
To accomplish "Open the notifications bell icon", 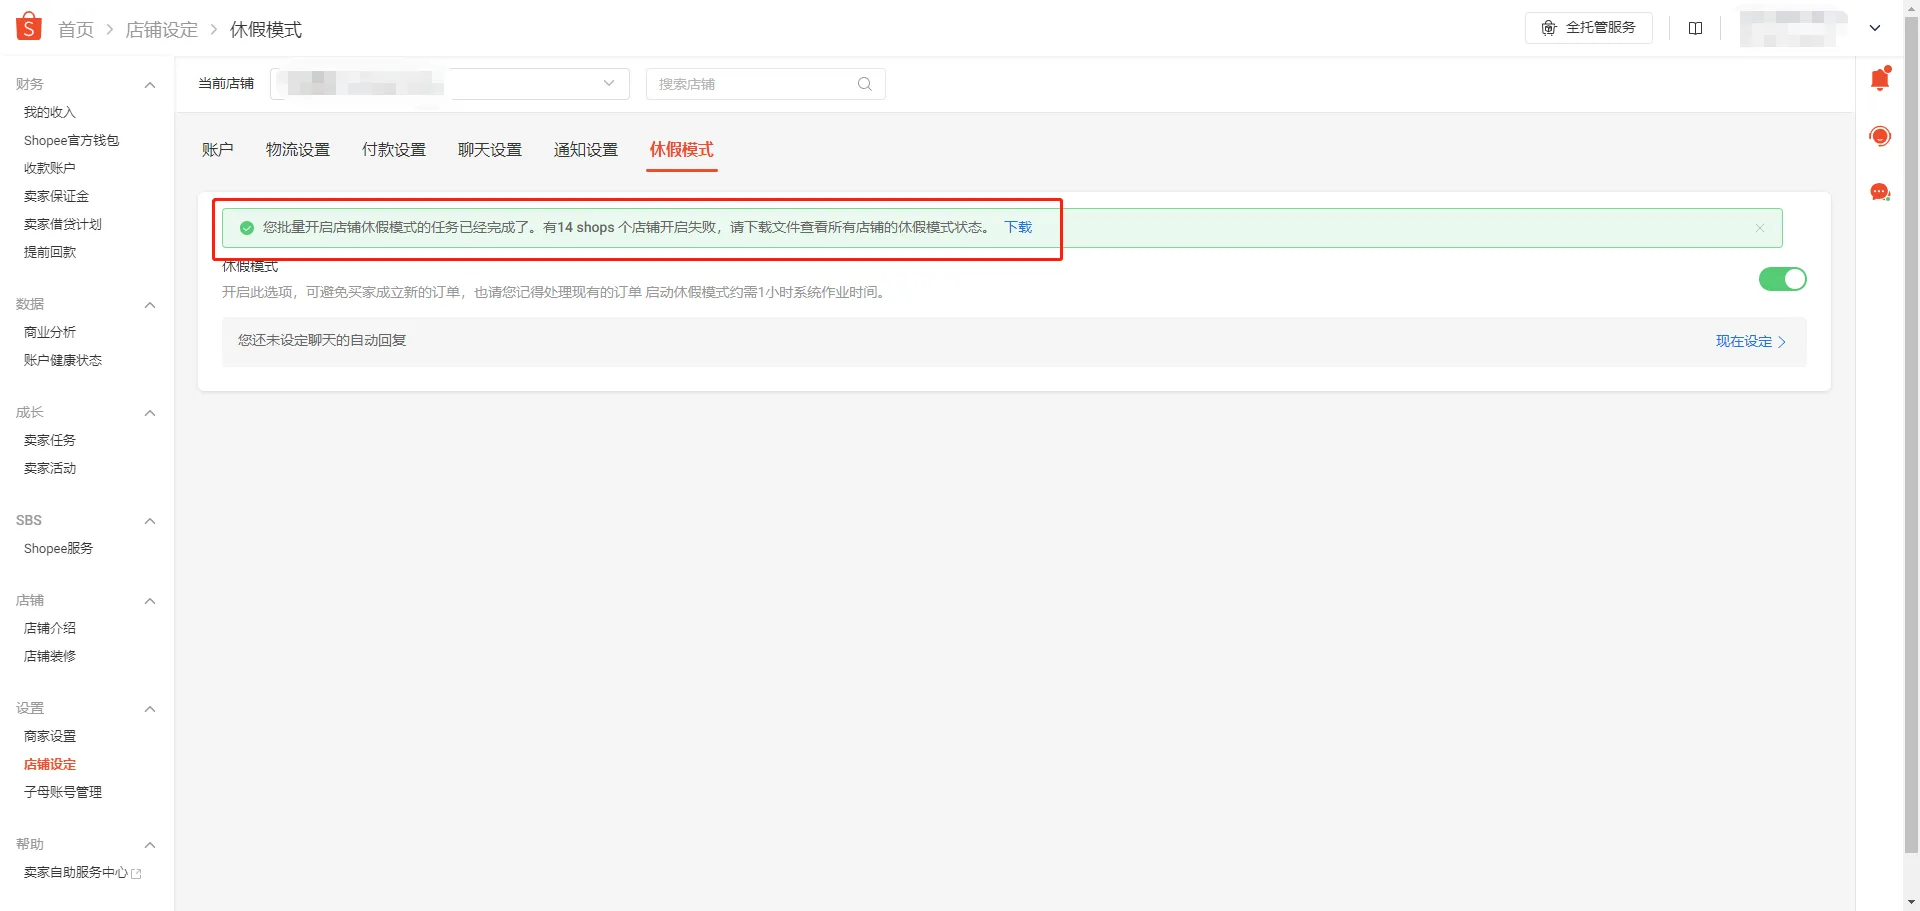I will pos(1881,78).
